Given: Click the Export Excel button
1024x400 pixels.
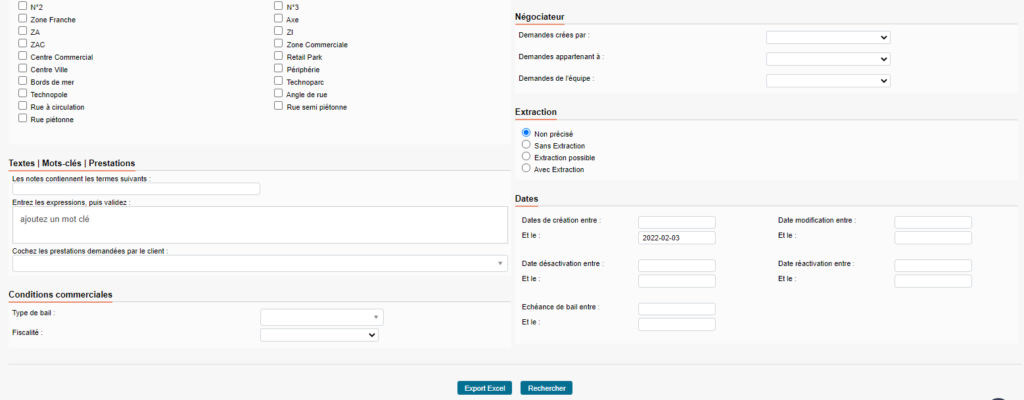Looking at the screenshot, I should [485, 388].
